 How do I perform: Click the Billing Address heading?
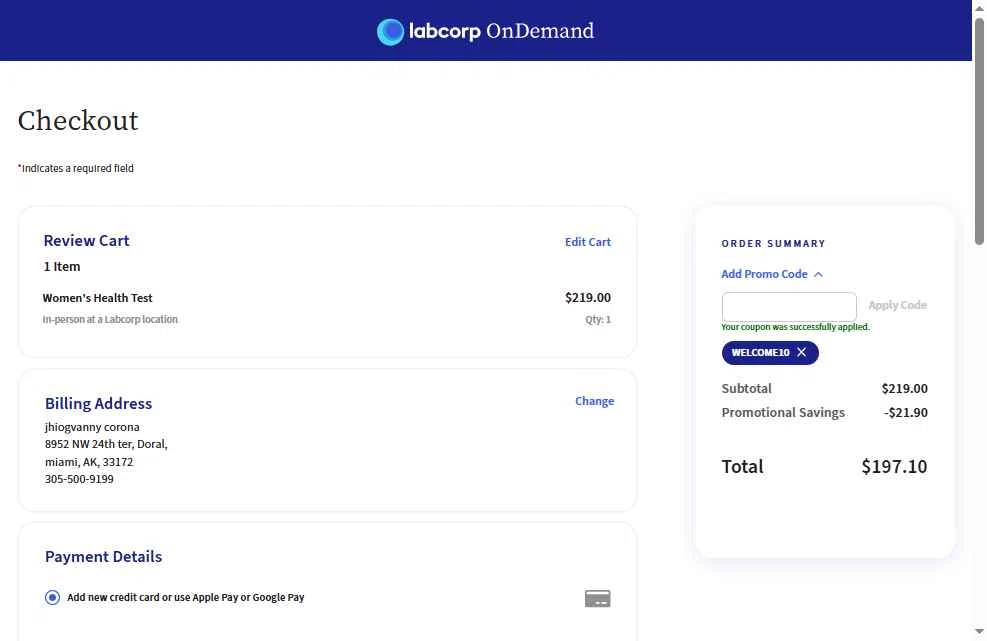pyautogui.click(x=98, y=404)
